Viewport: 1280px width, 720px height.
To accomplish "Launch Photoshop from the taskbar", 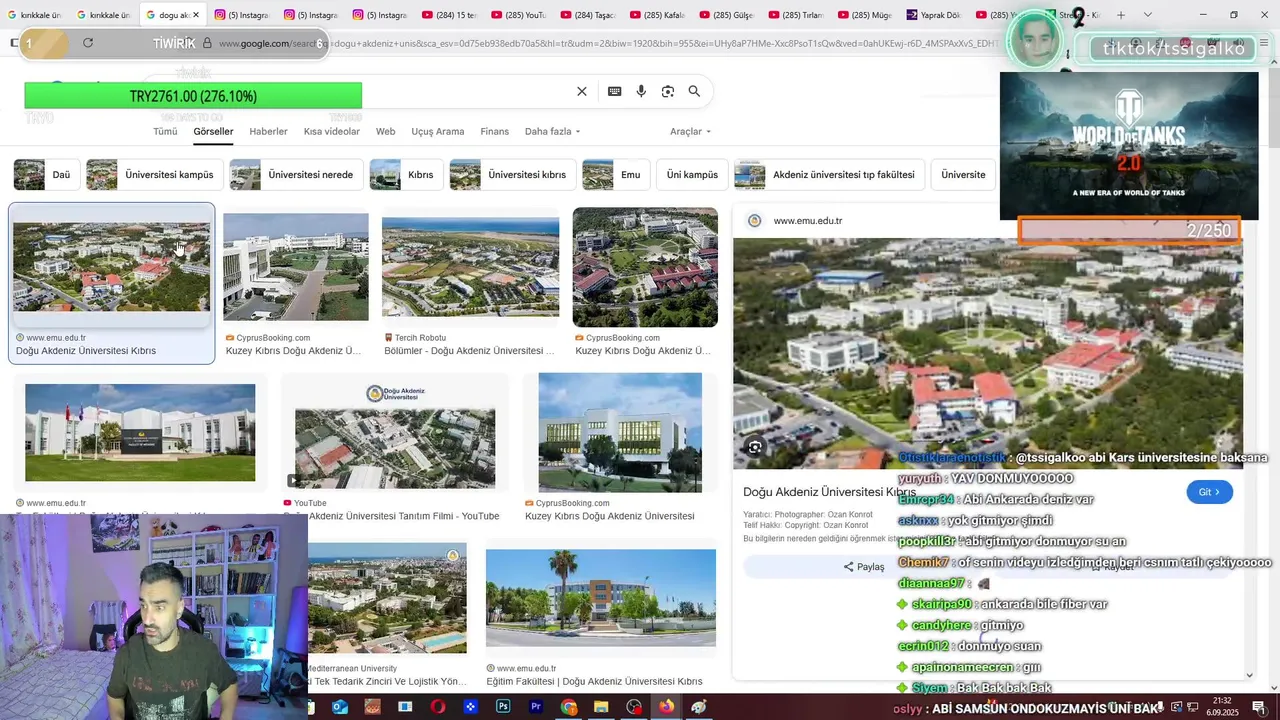I will [x=503, y=707].
